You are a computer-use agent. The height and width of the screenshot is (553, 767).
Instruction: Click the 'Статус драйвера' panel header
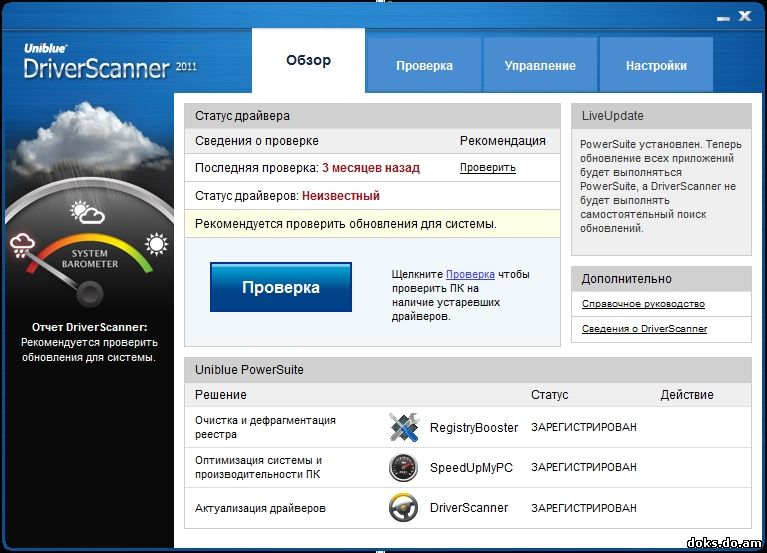point(372,116)
